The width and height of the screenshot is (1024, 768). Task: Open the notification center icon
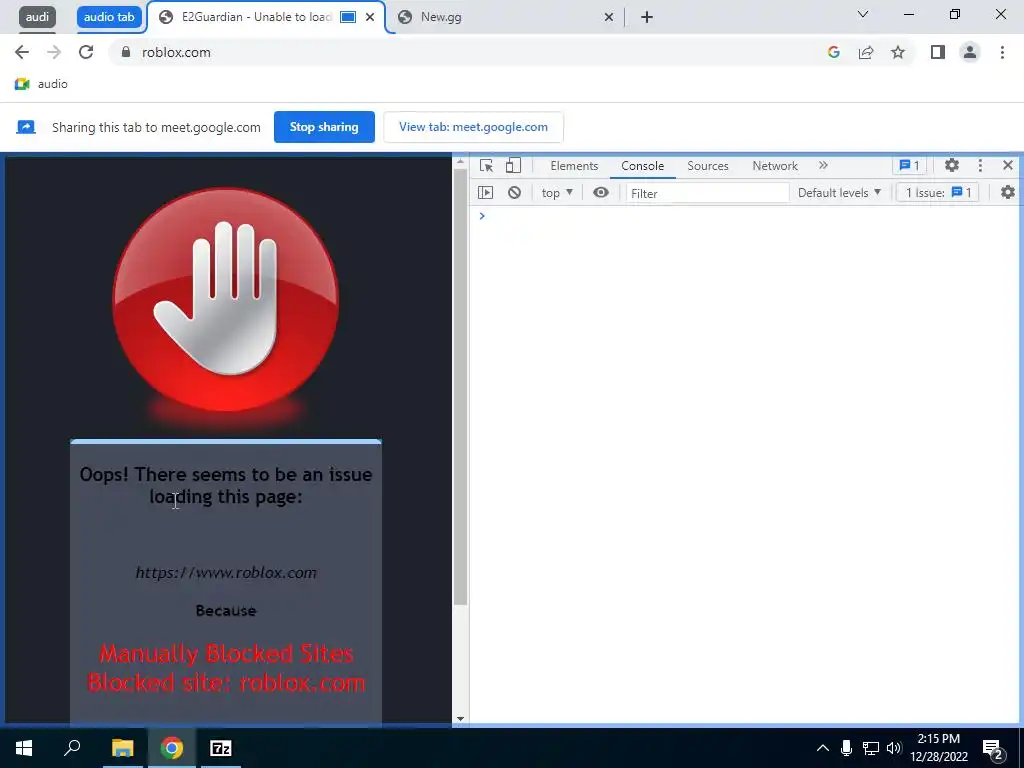993,749
